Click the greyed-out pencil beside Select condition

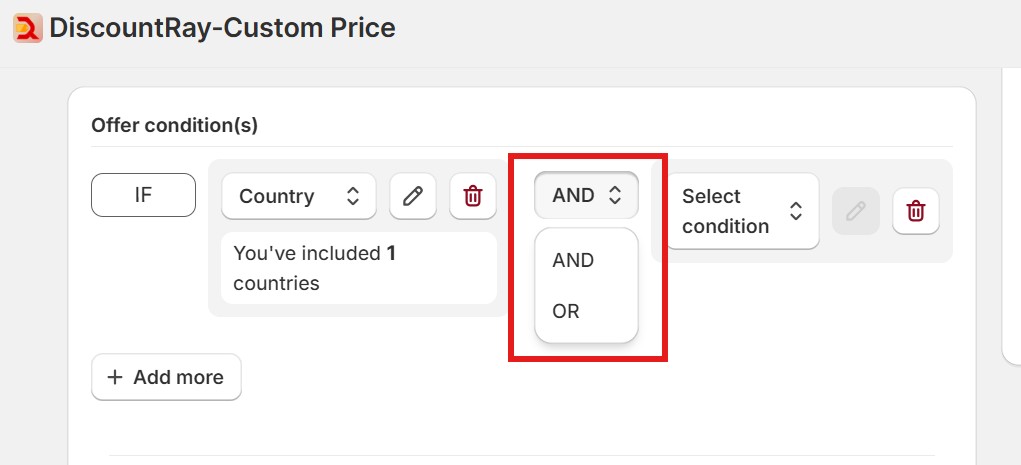[x=856, y=211]
